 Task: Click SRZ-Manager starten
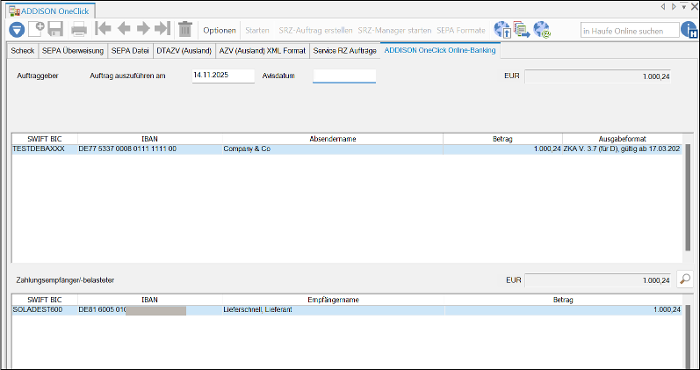point(395,30)
